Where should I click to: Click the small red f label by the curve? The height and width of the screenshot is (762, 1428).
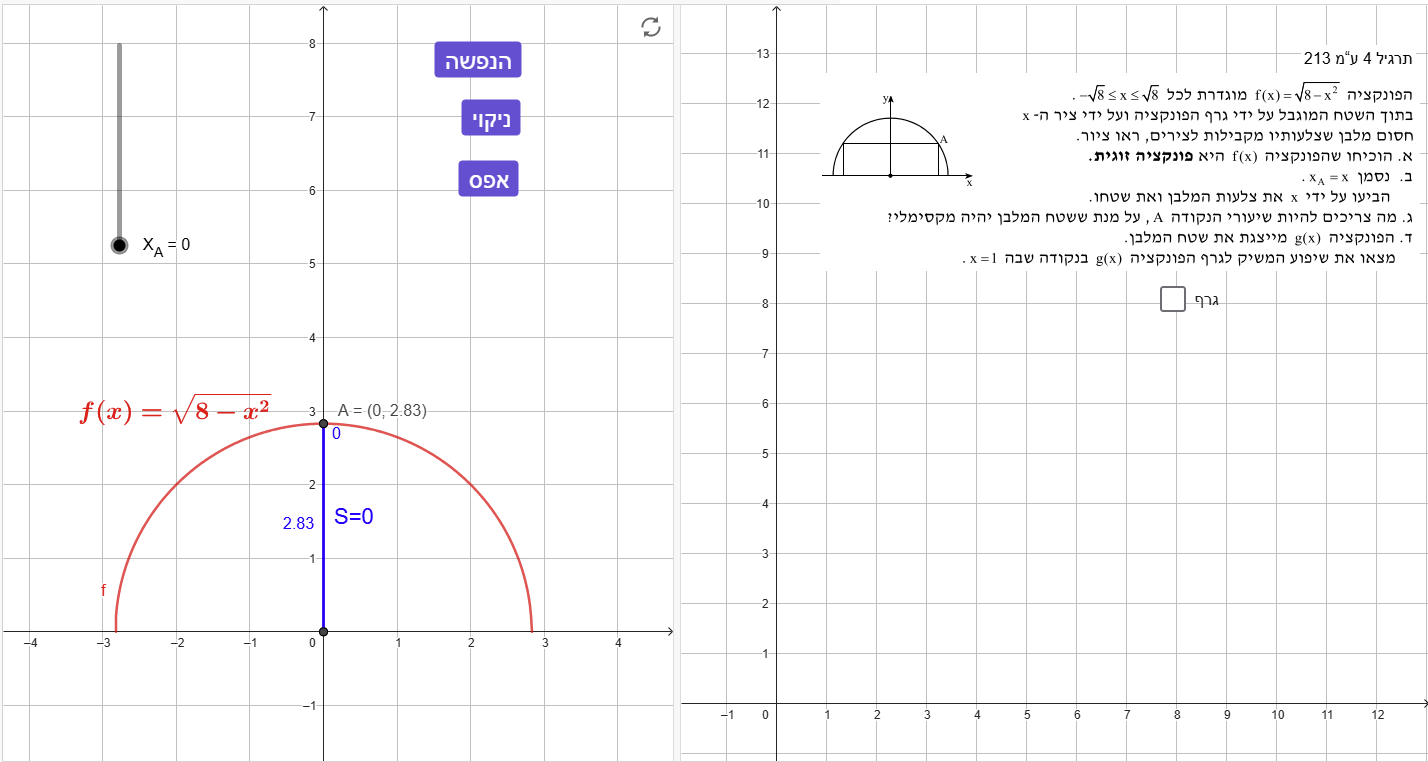point(103,591)
